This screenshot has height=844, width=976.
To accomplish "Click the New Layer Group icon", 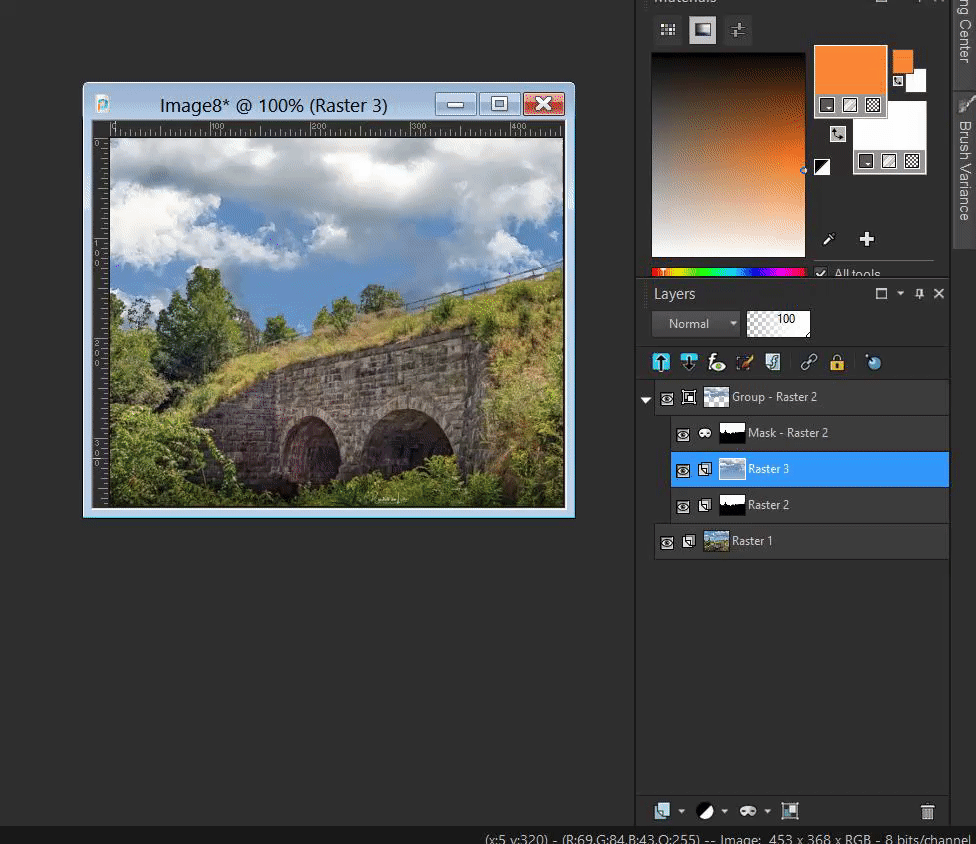I will point(790,810).
